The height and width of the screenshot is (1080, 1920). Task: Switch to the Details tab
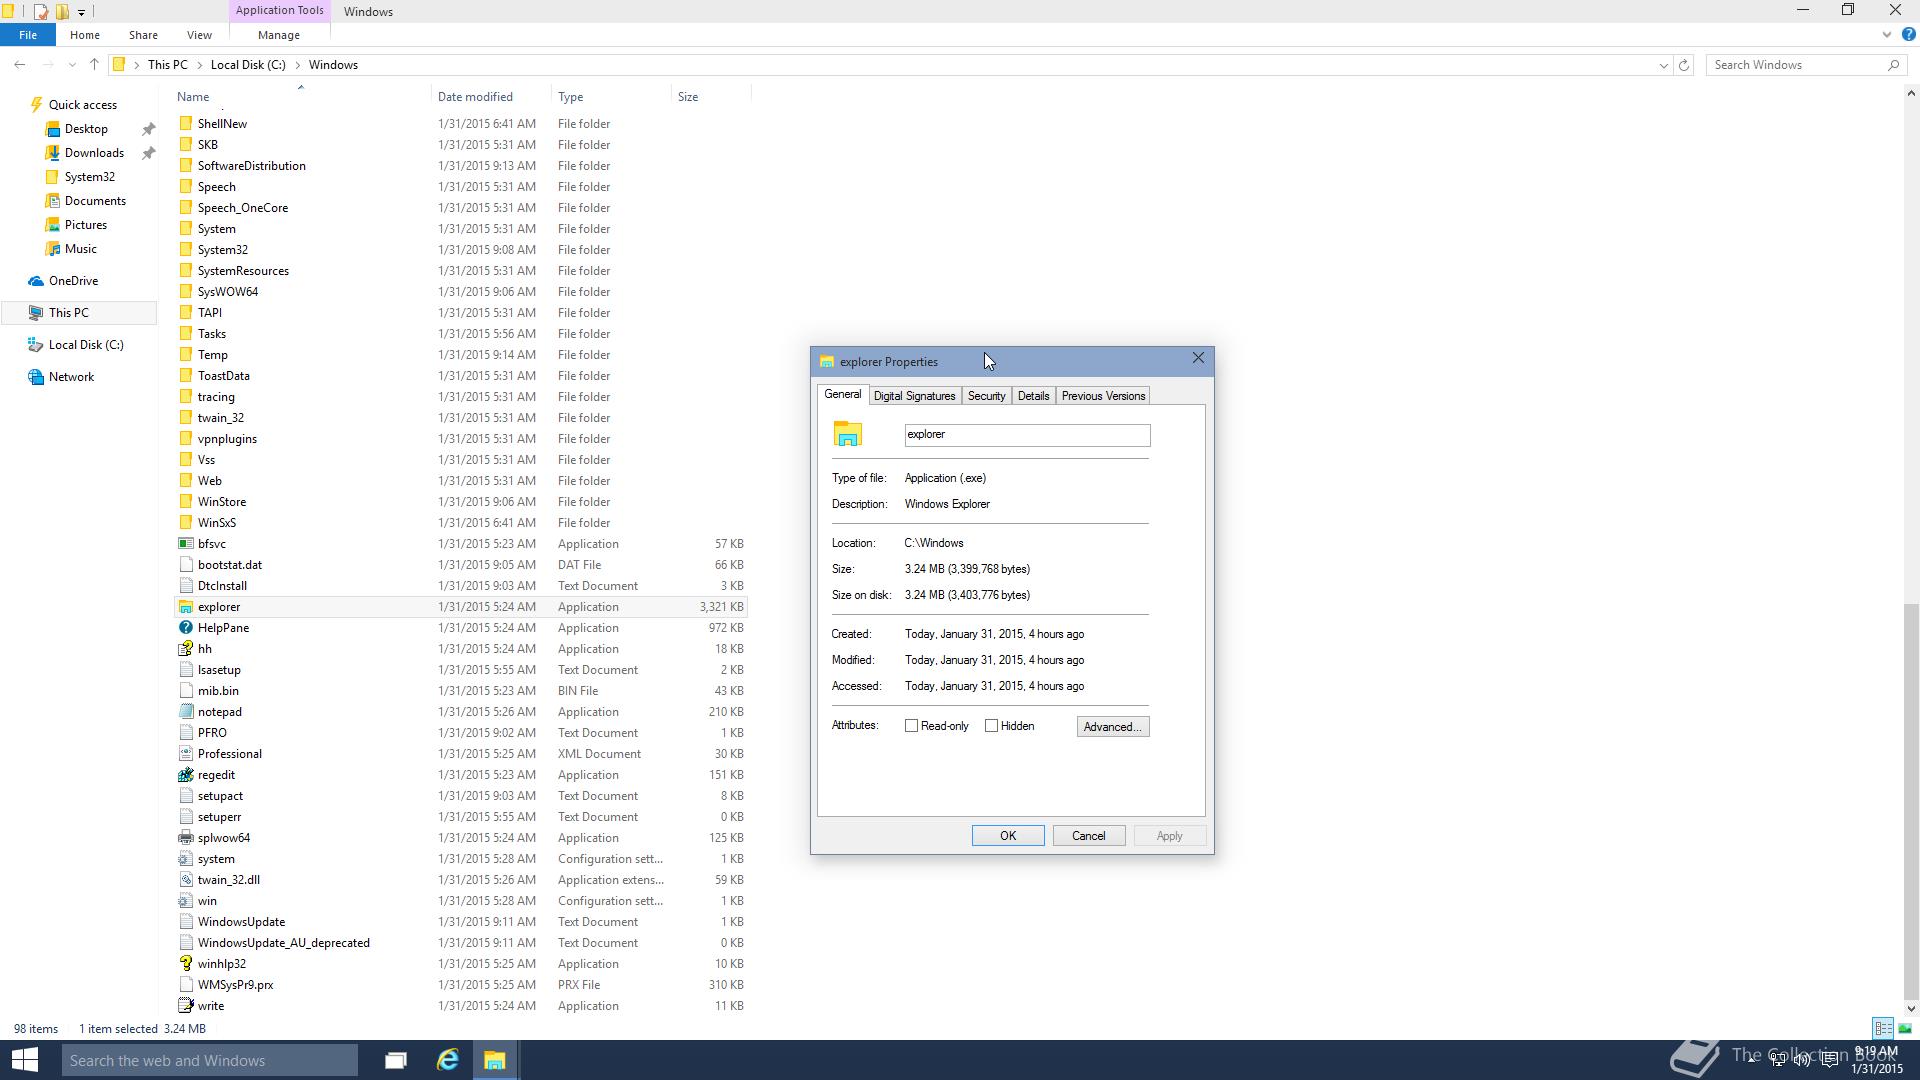pyautogui.click(x=1033, y=396)
